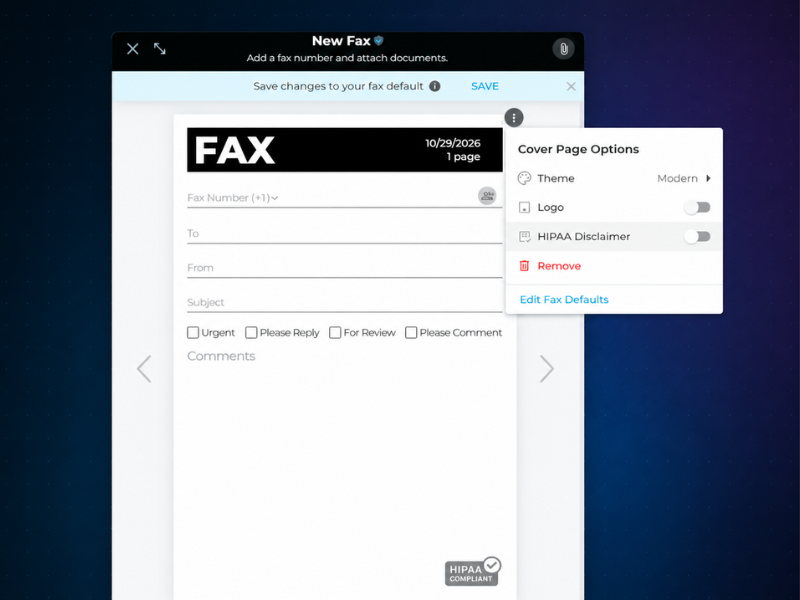The width and height of the screenshot is (800, 600).
Task: Click the HIPAA shield icon beside New Fax
Action: [x=379, y=41]
